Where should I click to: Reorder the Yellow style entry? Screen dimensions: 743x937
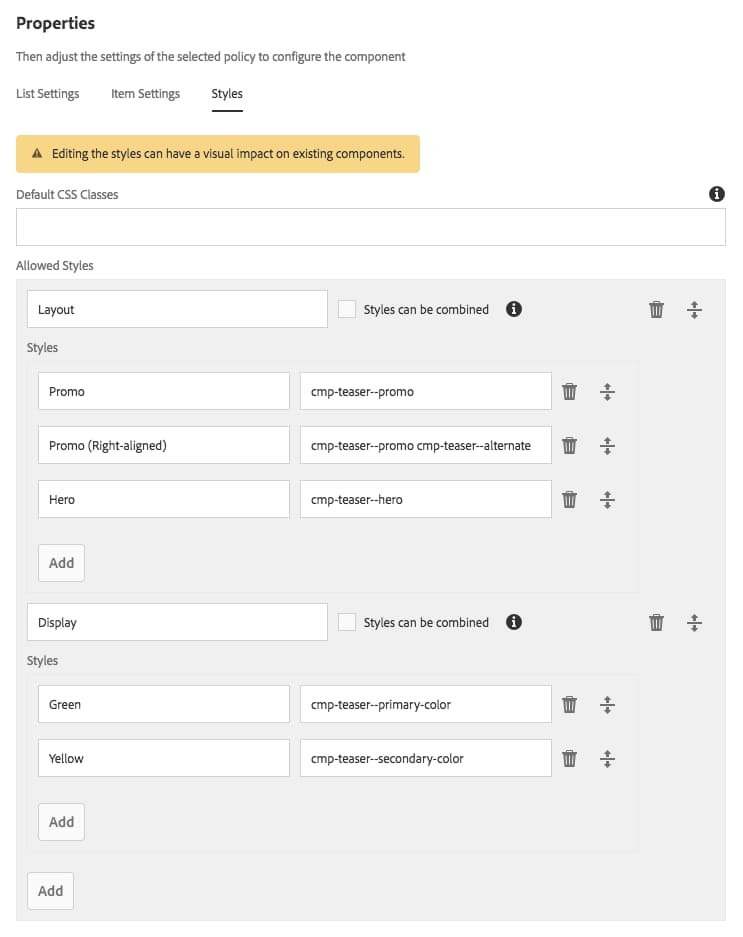coord(607,758)
